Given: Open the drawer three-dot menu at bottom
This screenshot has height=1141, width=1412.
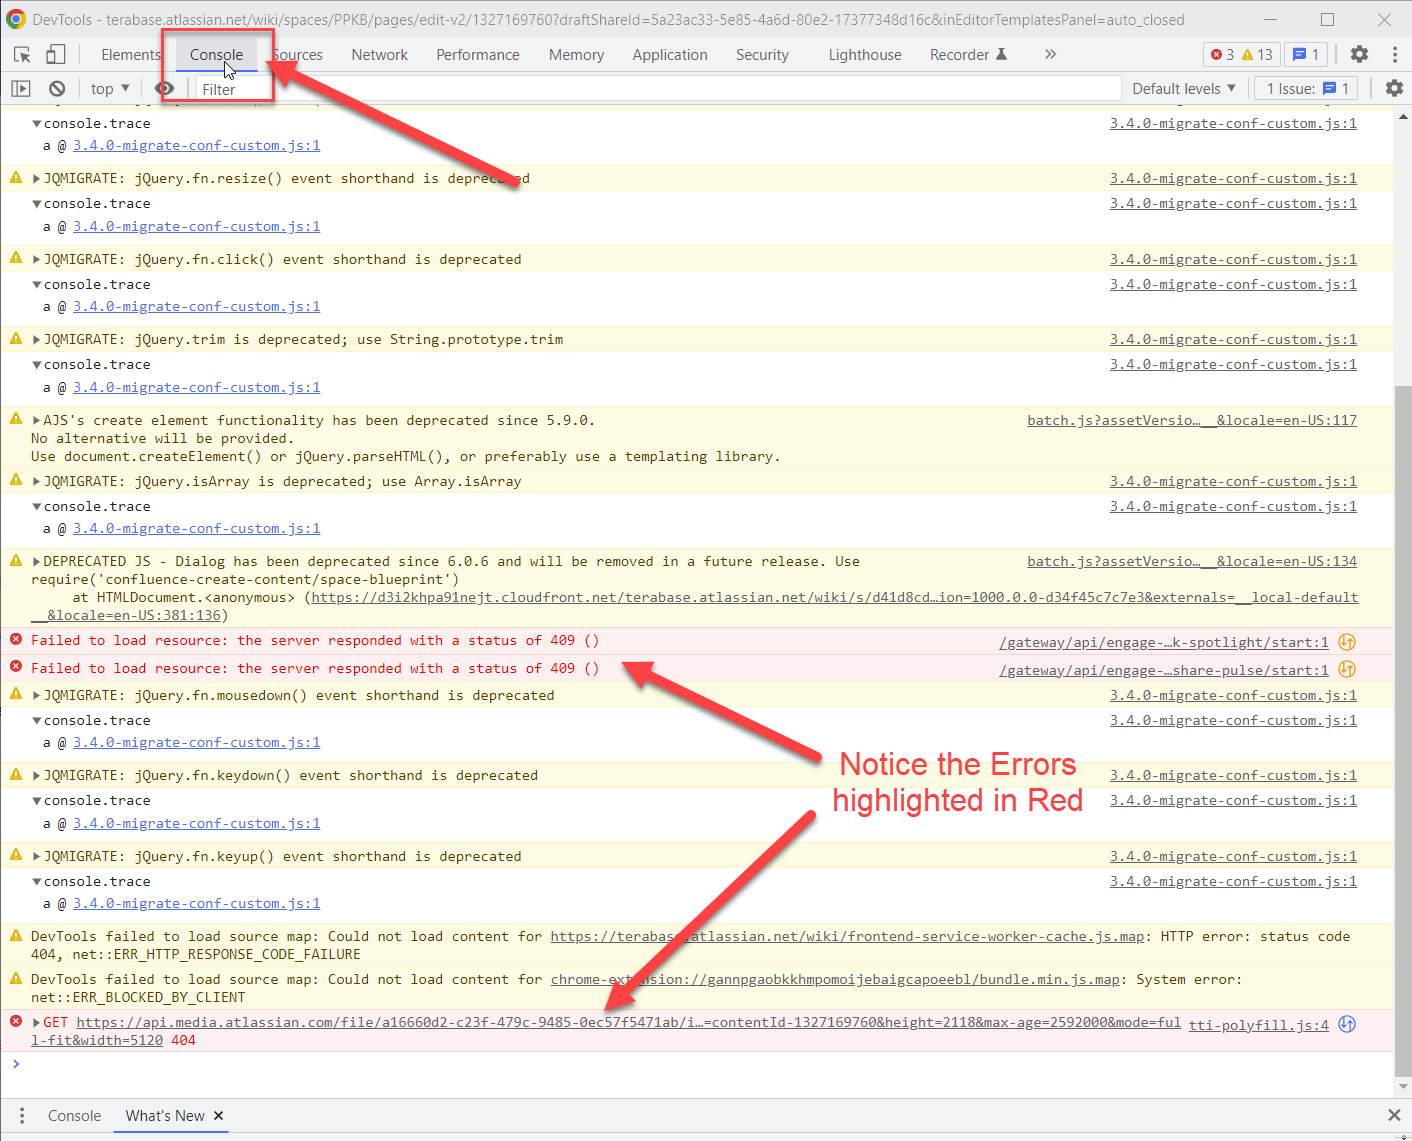Looking at the screenshot, I should coord(22,1115).
